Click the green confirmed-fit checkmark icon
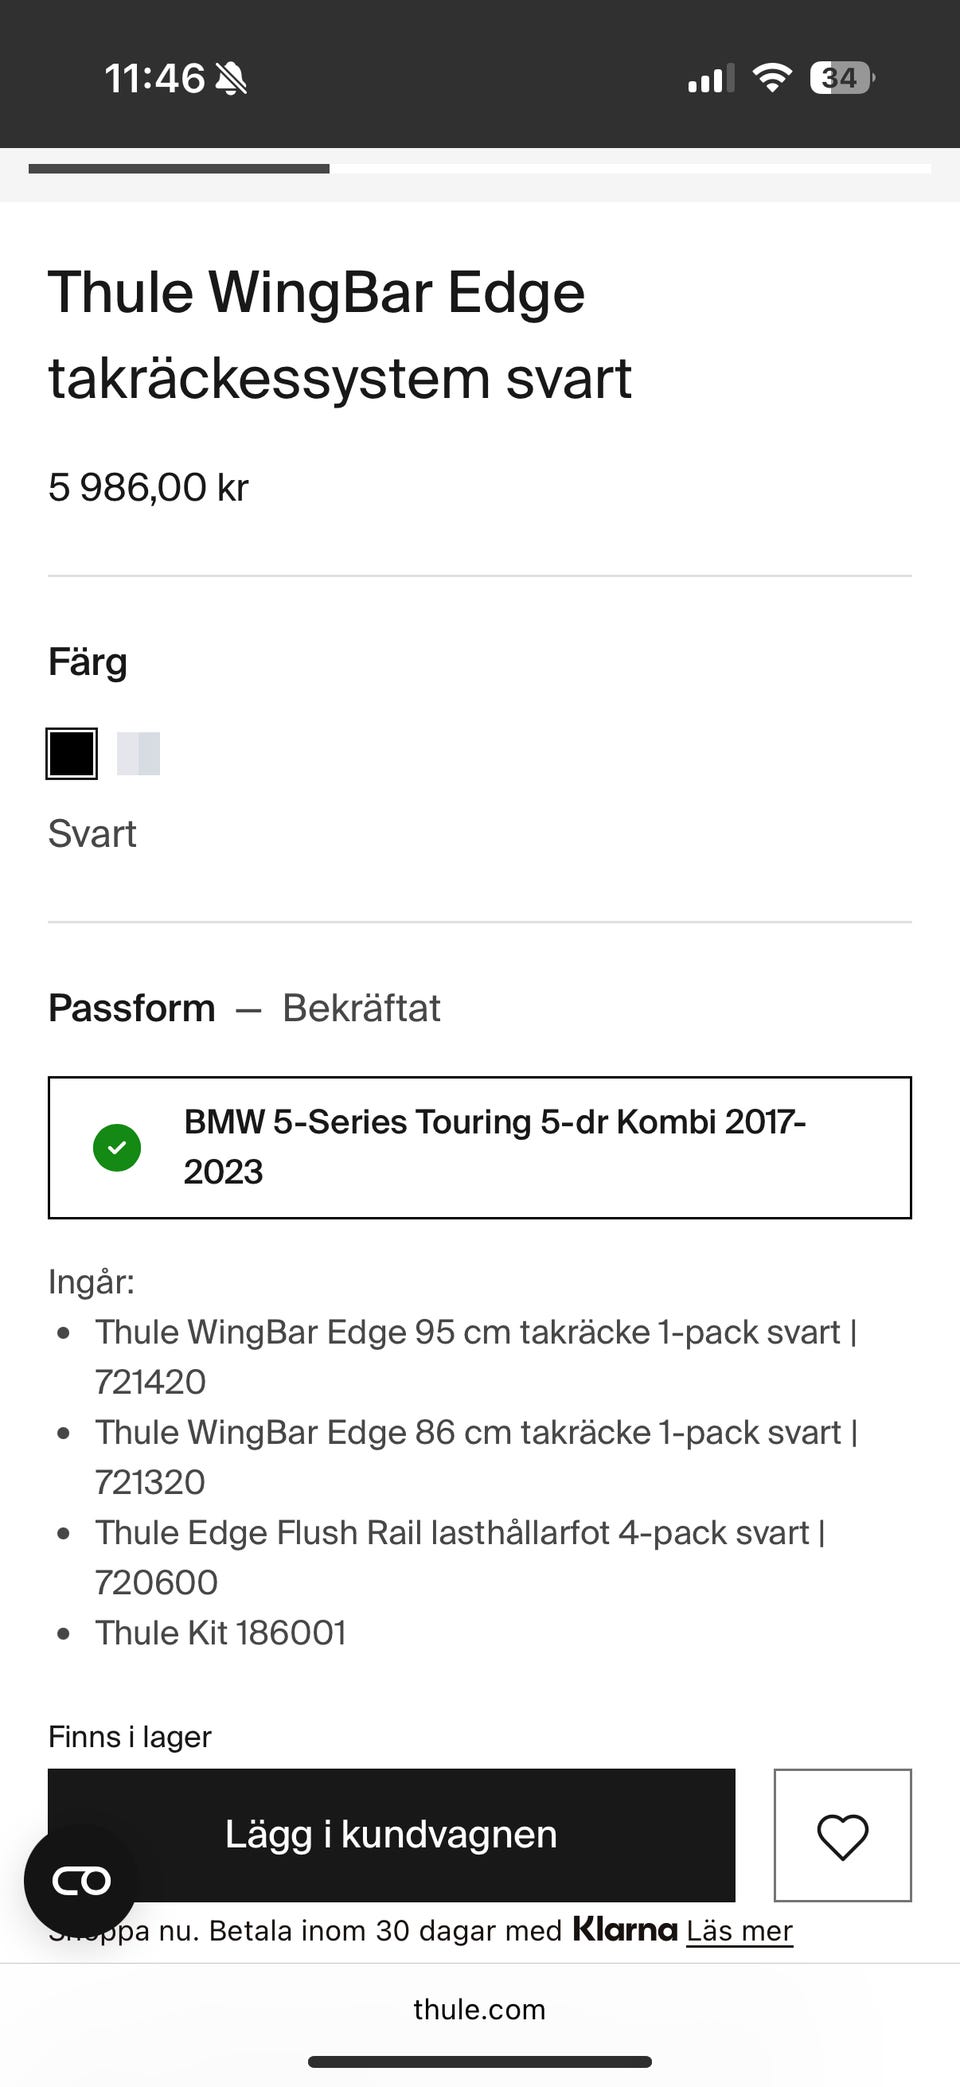 click(117, 1147)
